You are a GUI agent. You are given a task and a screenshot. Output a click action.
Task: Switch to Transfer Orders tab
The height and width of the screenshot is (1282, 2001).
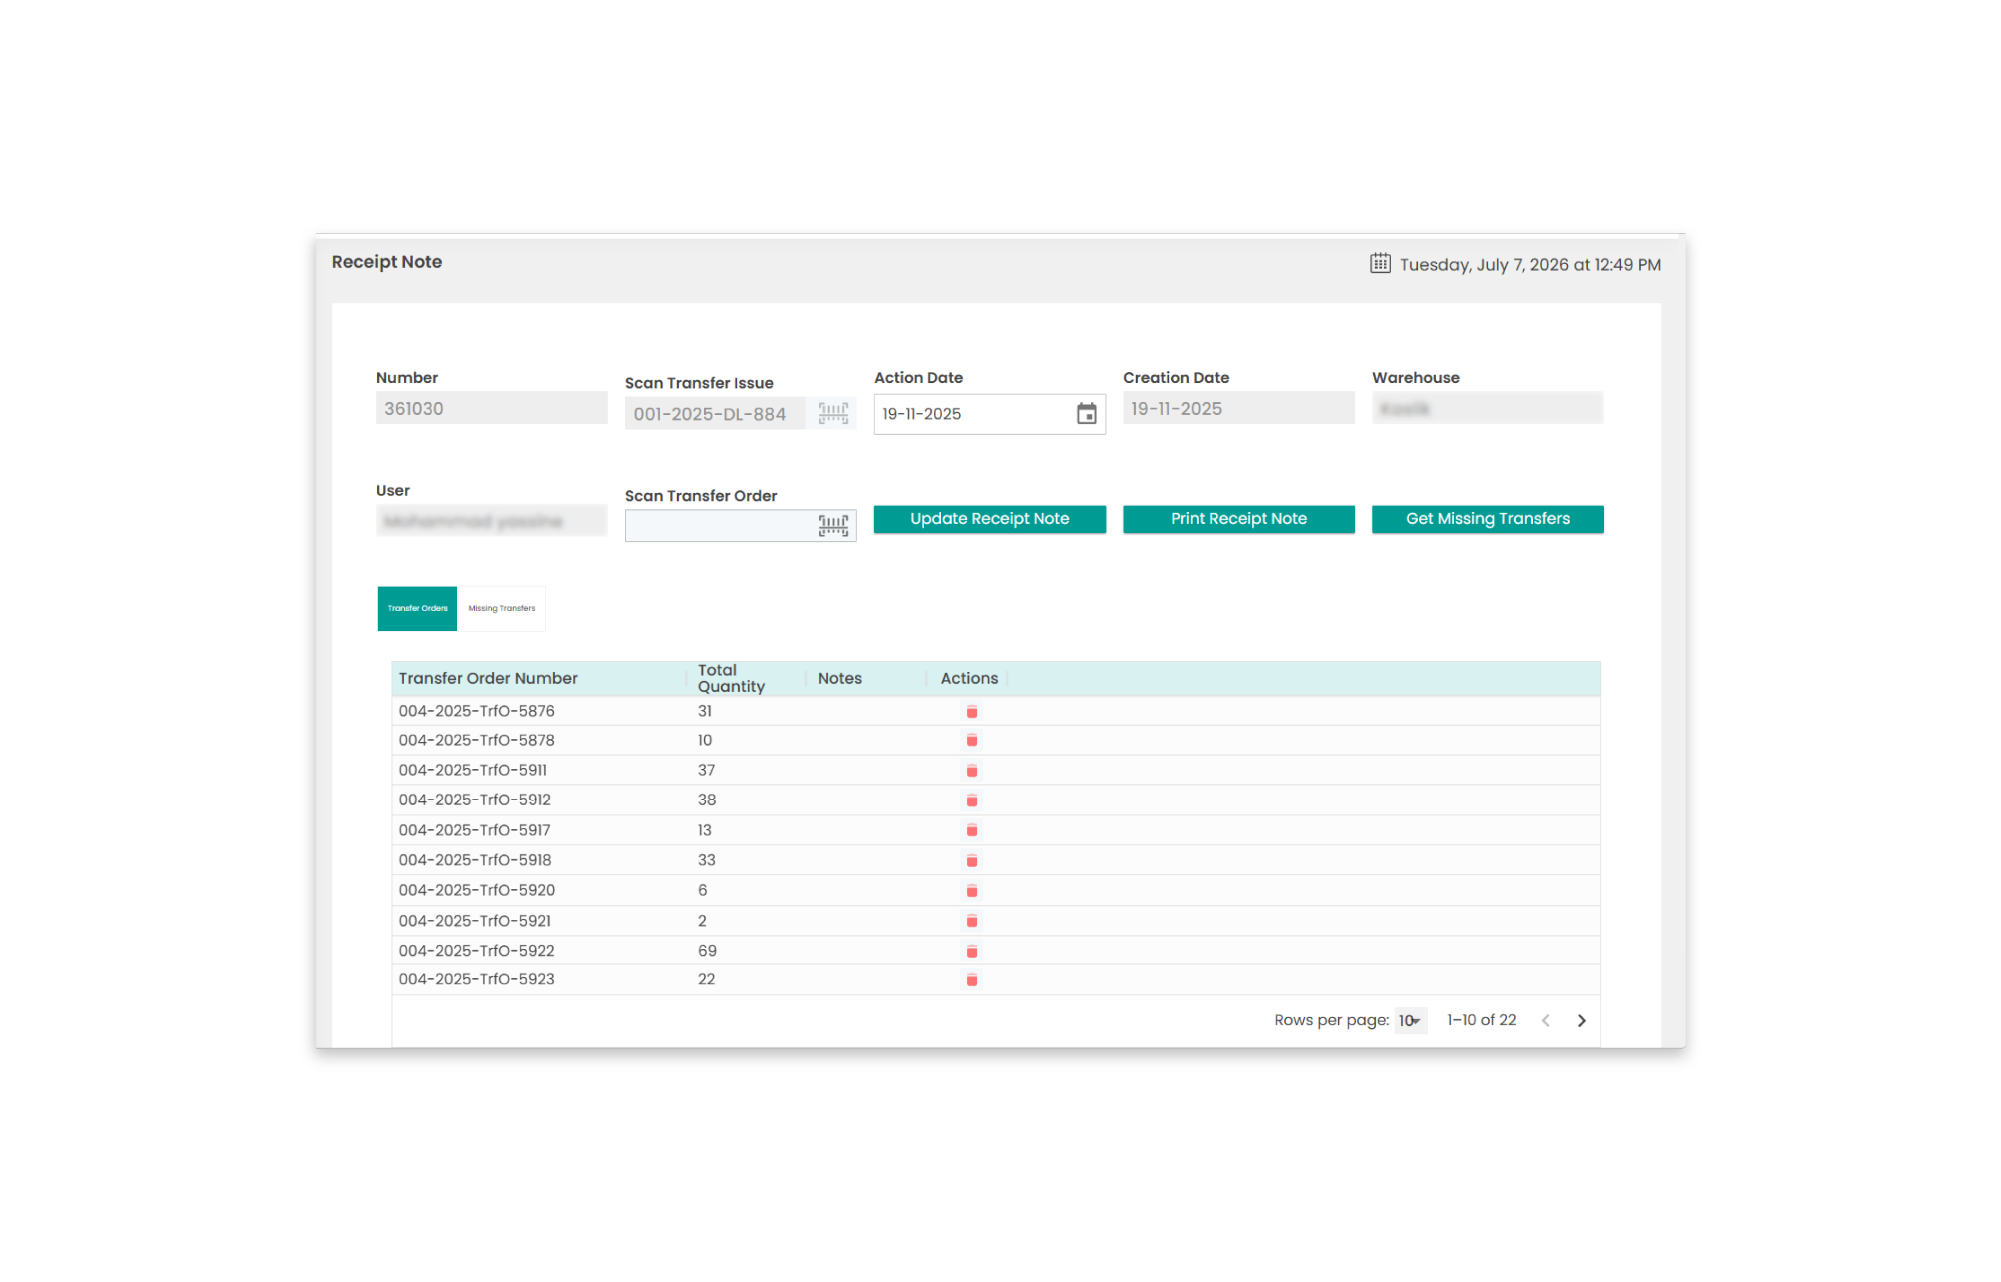pyautogui.click(x=417, y=608)
